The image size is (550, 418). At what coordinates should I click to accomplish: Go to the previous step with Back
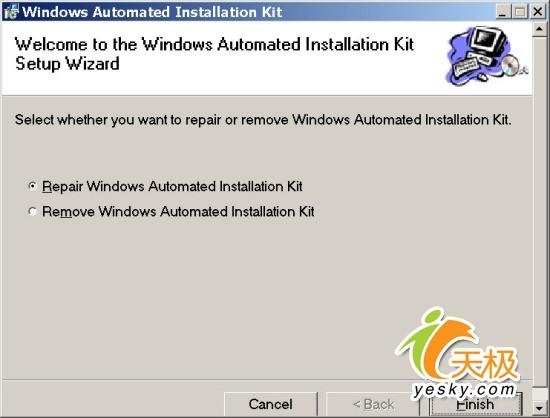click(373, 404)
